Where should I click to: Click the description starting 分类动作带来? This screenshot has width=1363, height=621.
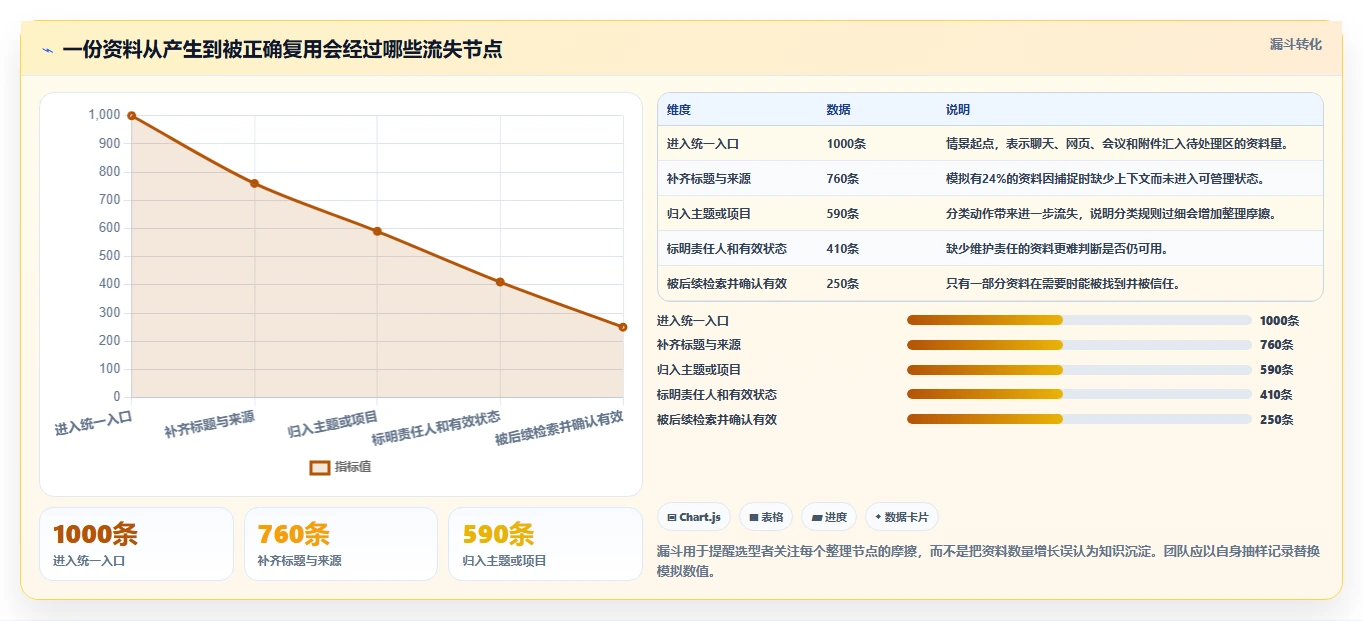point(1111,214)
